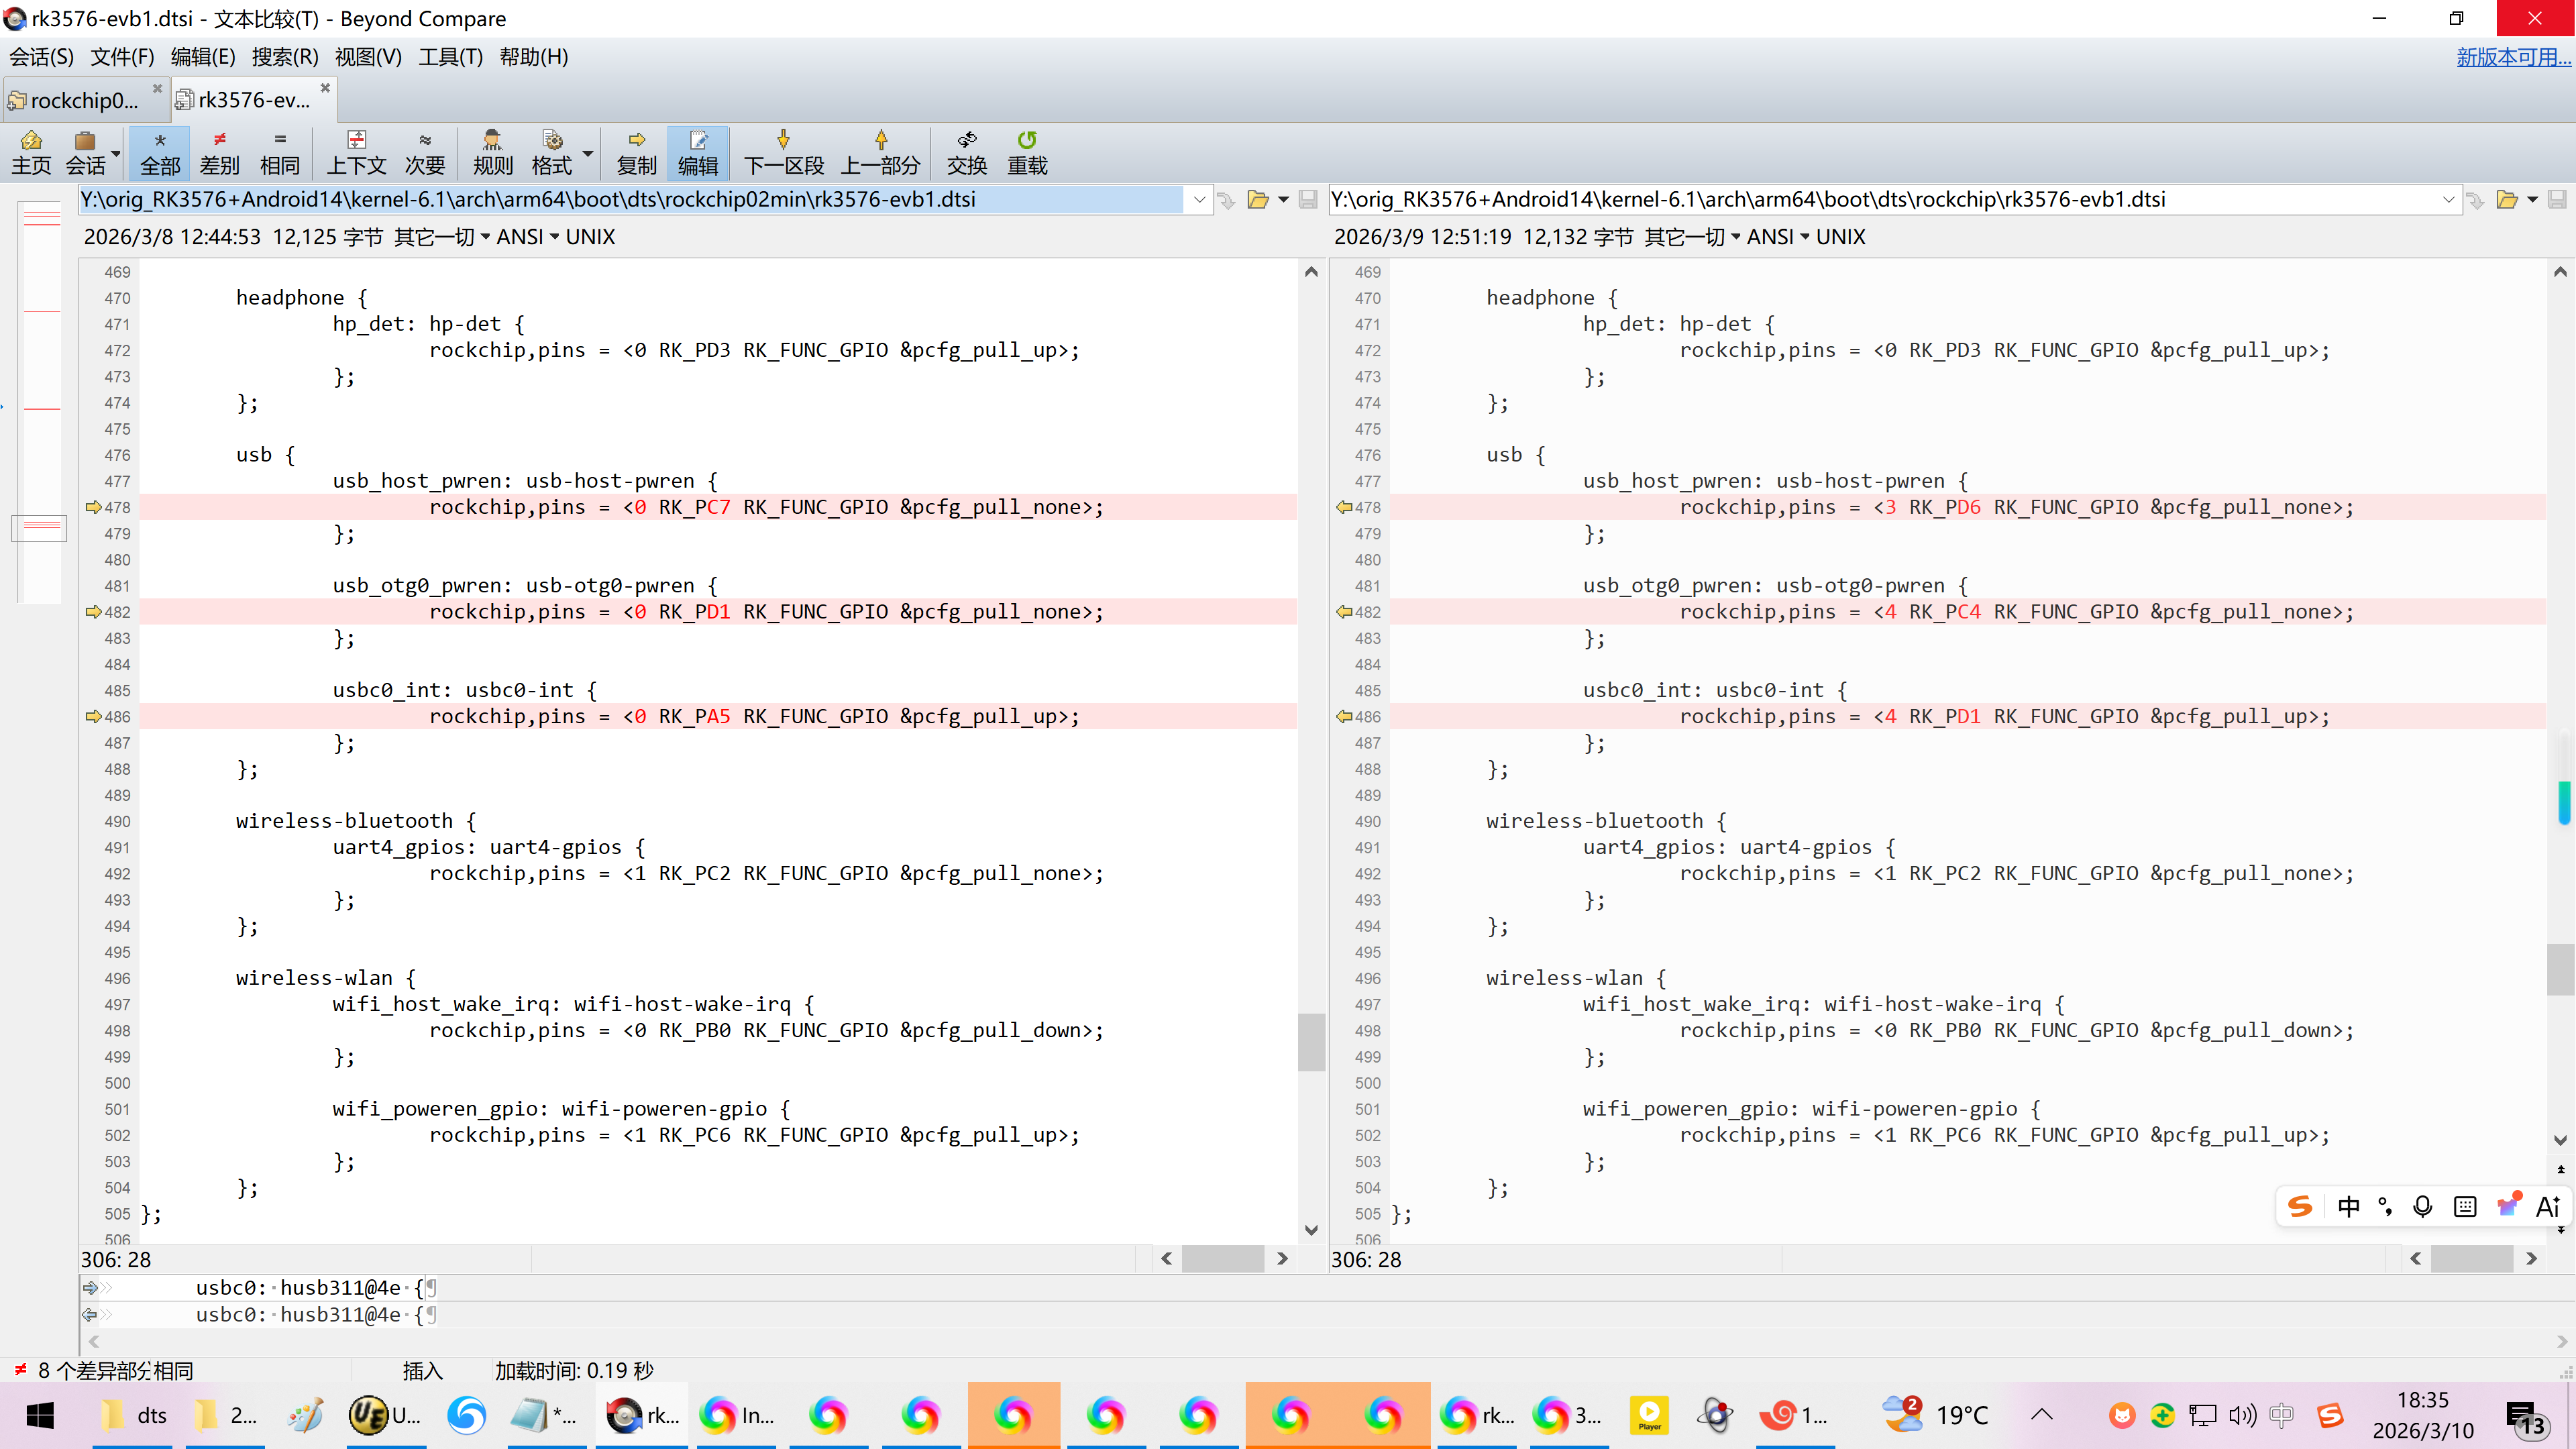This screenshot has height=1449, width=2576.
Task: Switch to the rockchip0... session tab
Action: tap(84, 100)
